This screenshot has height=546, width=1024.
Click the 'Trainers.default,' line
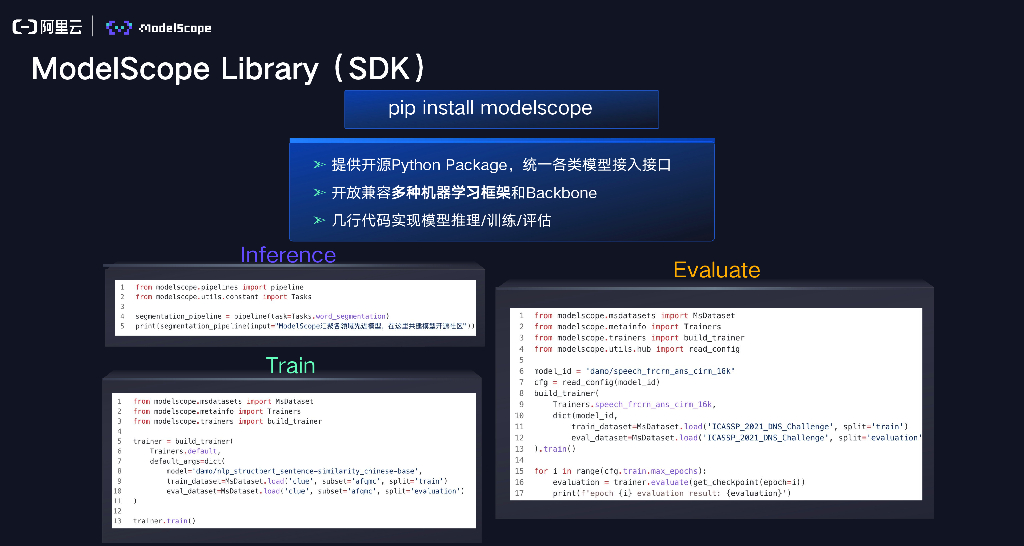pyautogui.click(x=185, y=451)
